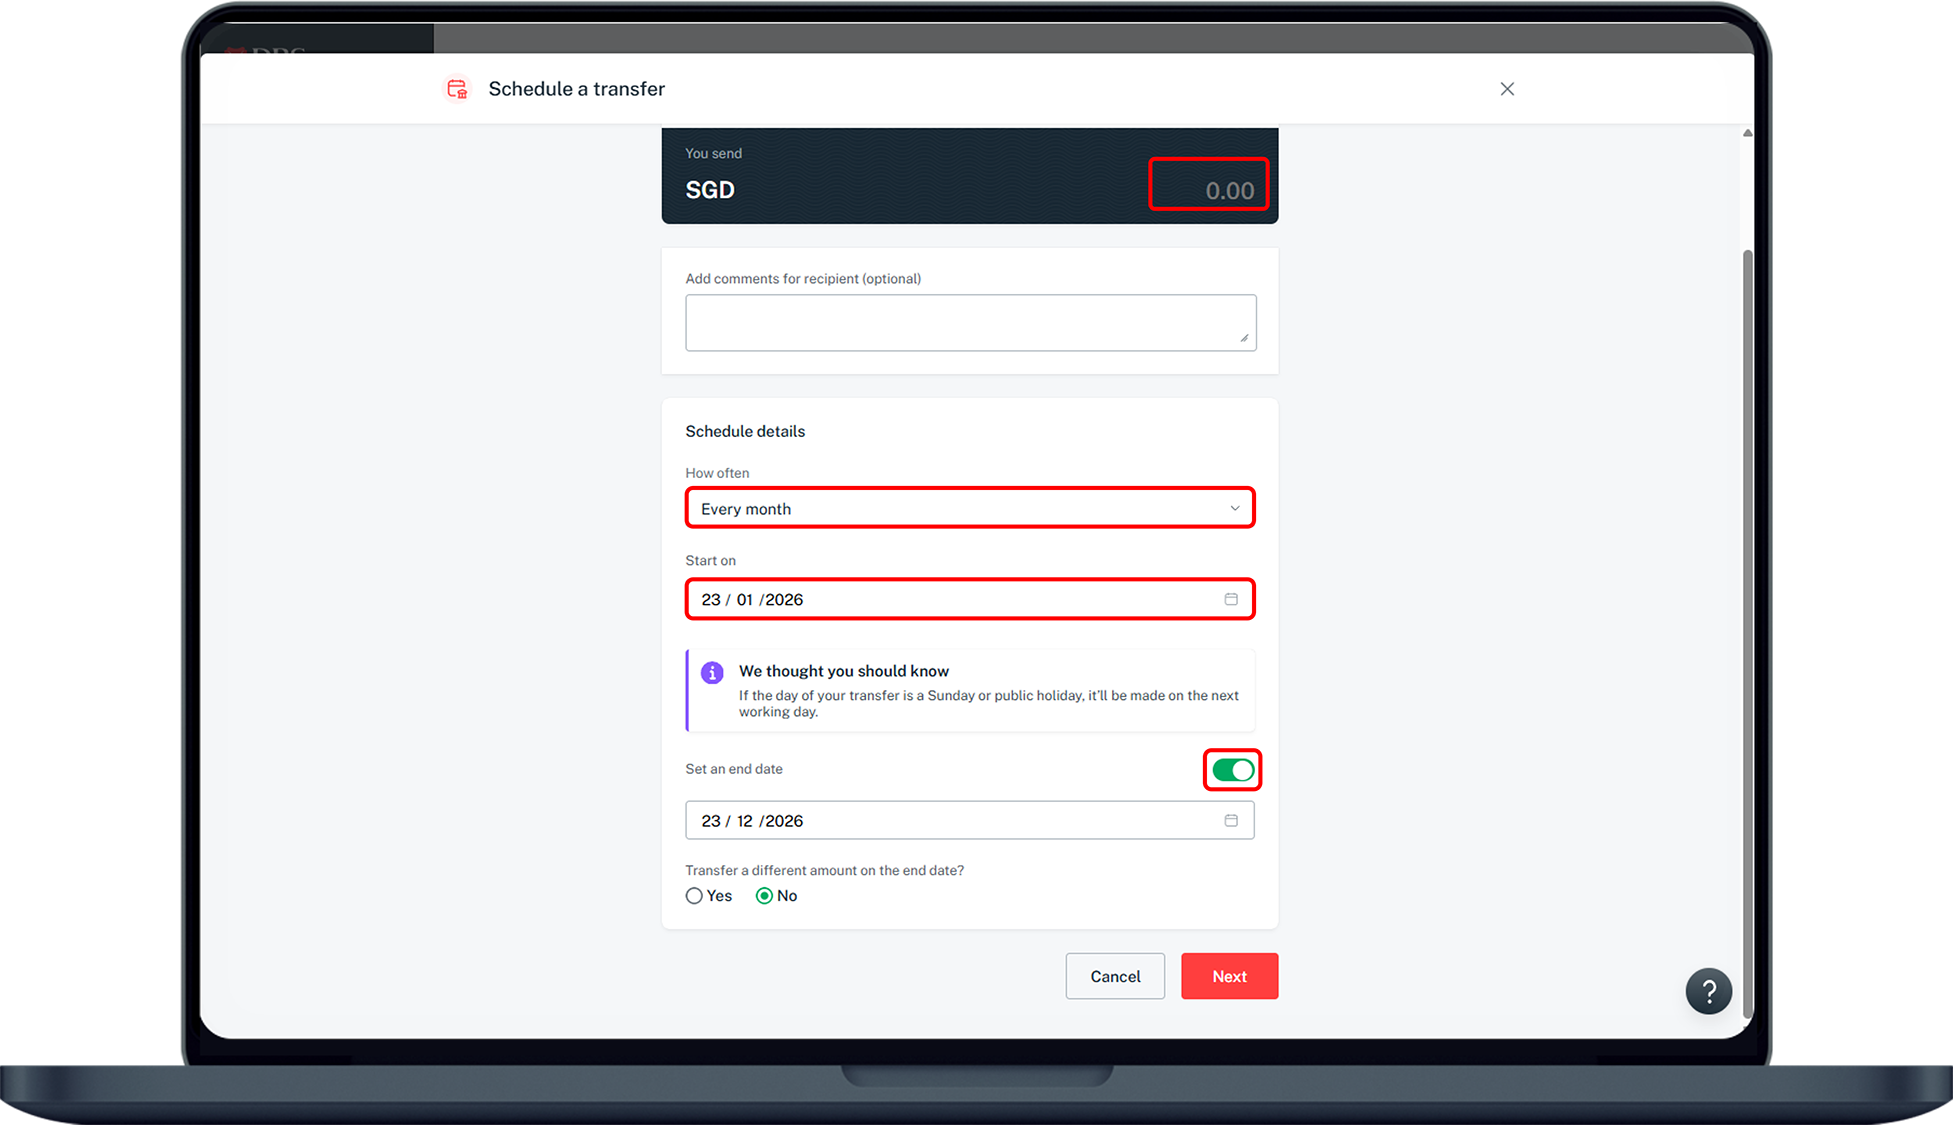This screenshot has height=1125, width=1953.
Task: Click the scroll up arrow of the scrollbar
Action: [1747, 133]
